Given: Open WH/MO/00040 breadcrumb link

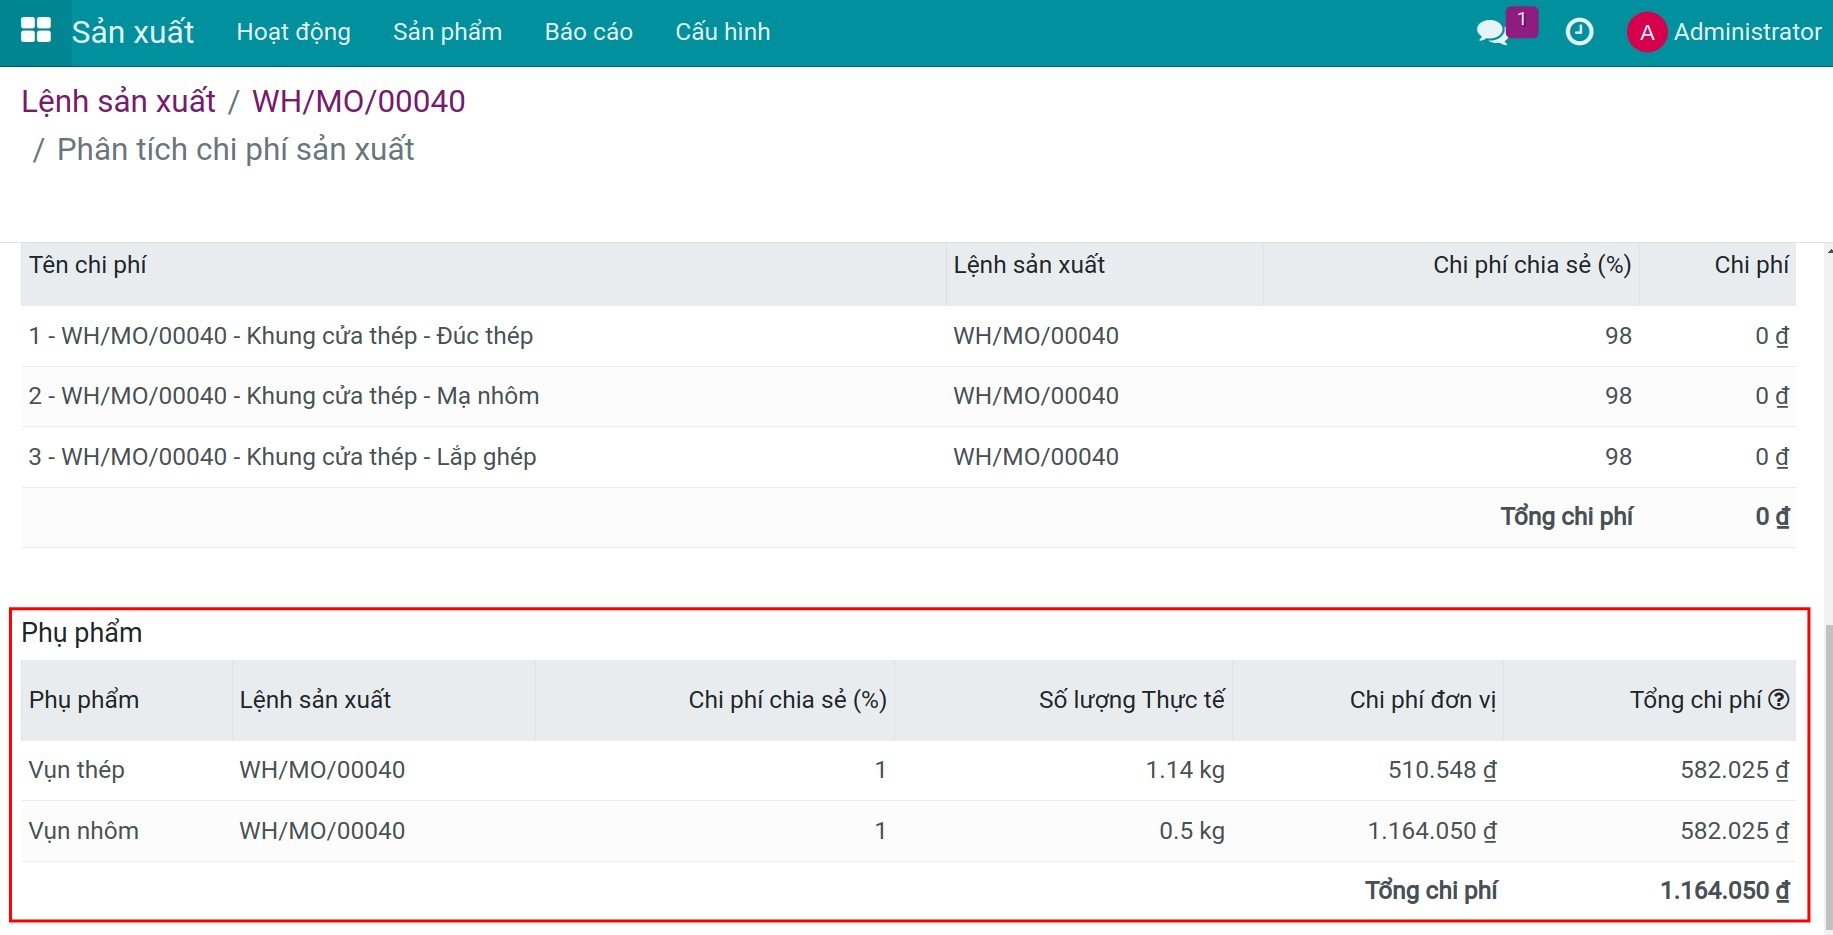Looking at the screenshot, I should pos(358,101).
